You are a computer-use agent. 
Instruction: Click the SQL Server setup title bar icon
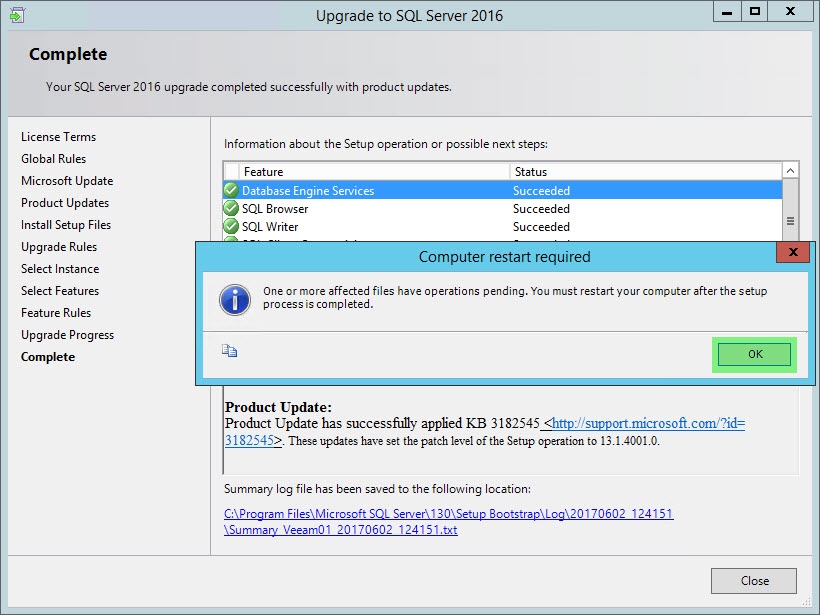tap(17, 15)
